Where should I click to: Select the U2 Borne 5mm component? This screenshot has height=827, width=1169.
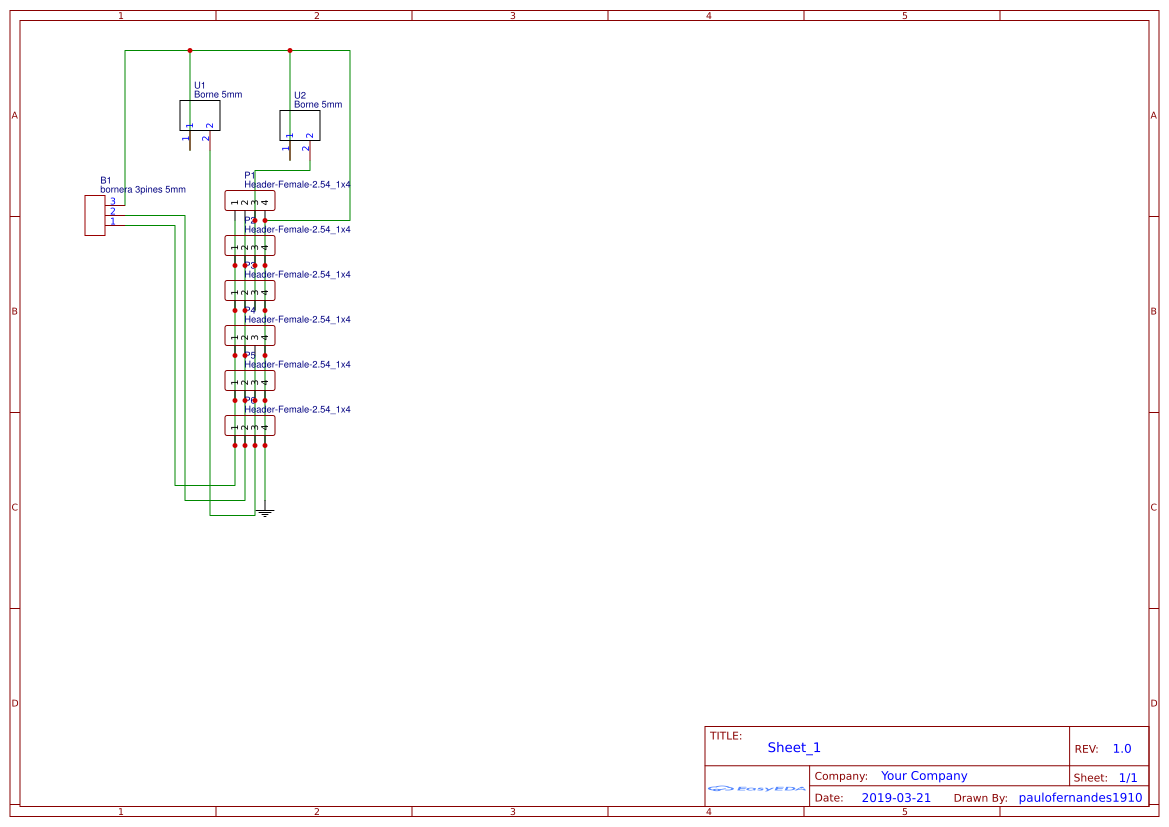click(300, 126)
